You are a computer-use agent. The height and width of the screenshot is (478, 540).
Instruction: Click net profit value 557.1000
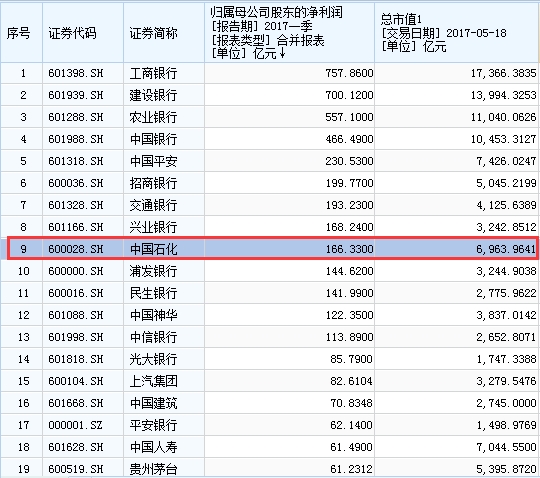pos(349,117)
